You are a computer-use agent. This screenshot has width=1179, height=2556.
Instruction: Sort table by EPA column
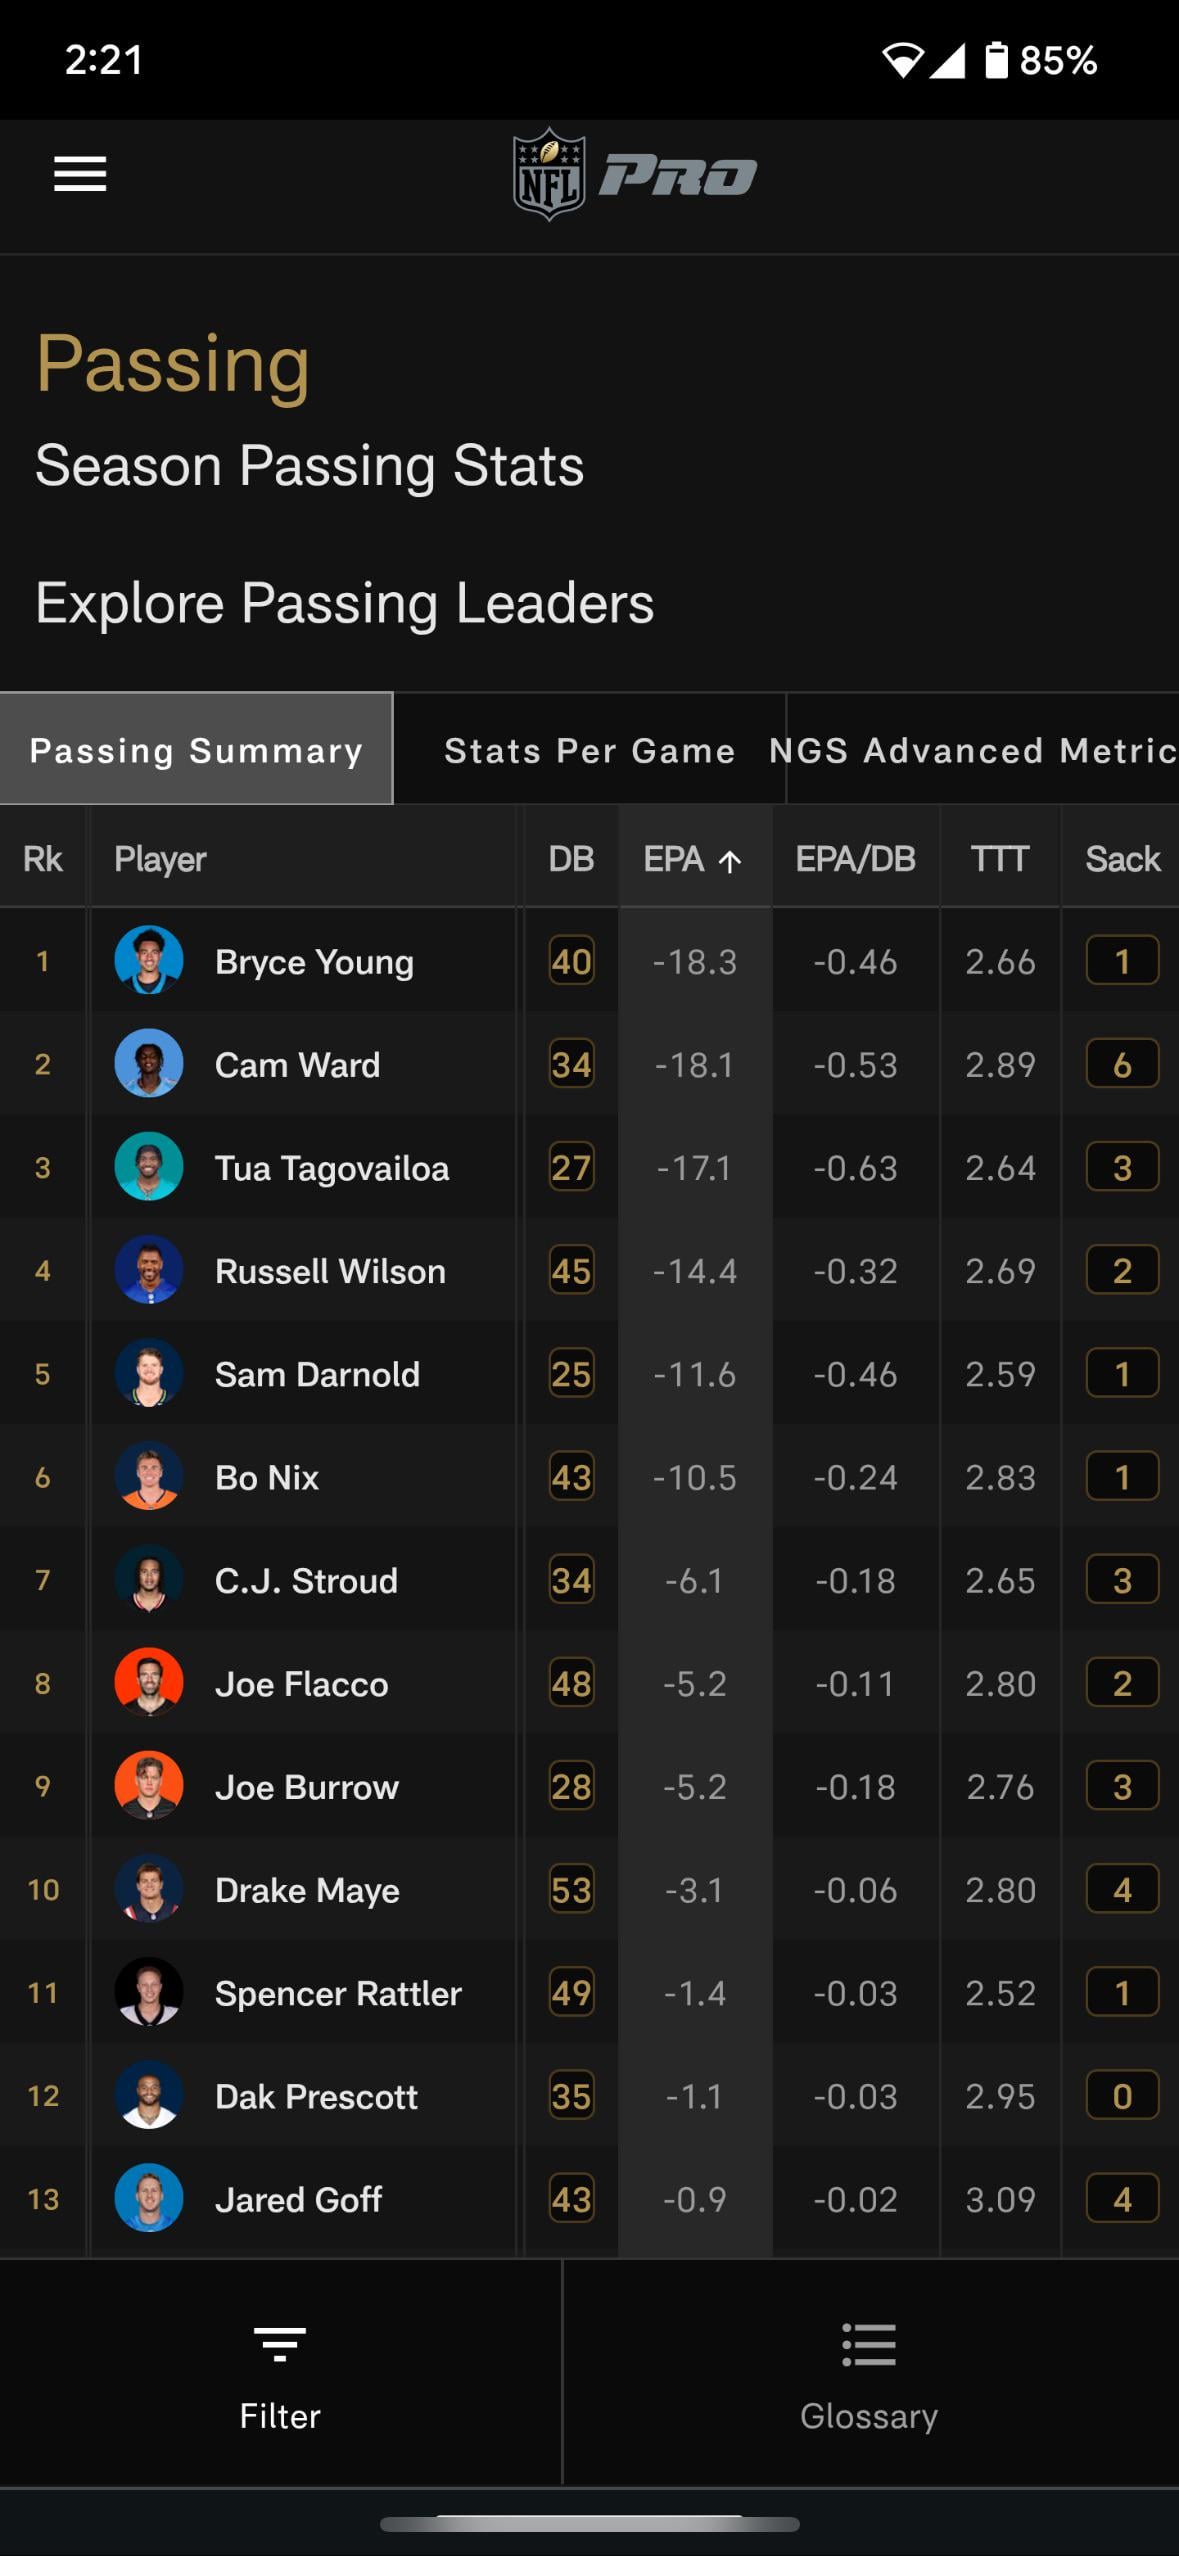tap(692, 859)
